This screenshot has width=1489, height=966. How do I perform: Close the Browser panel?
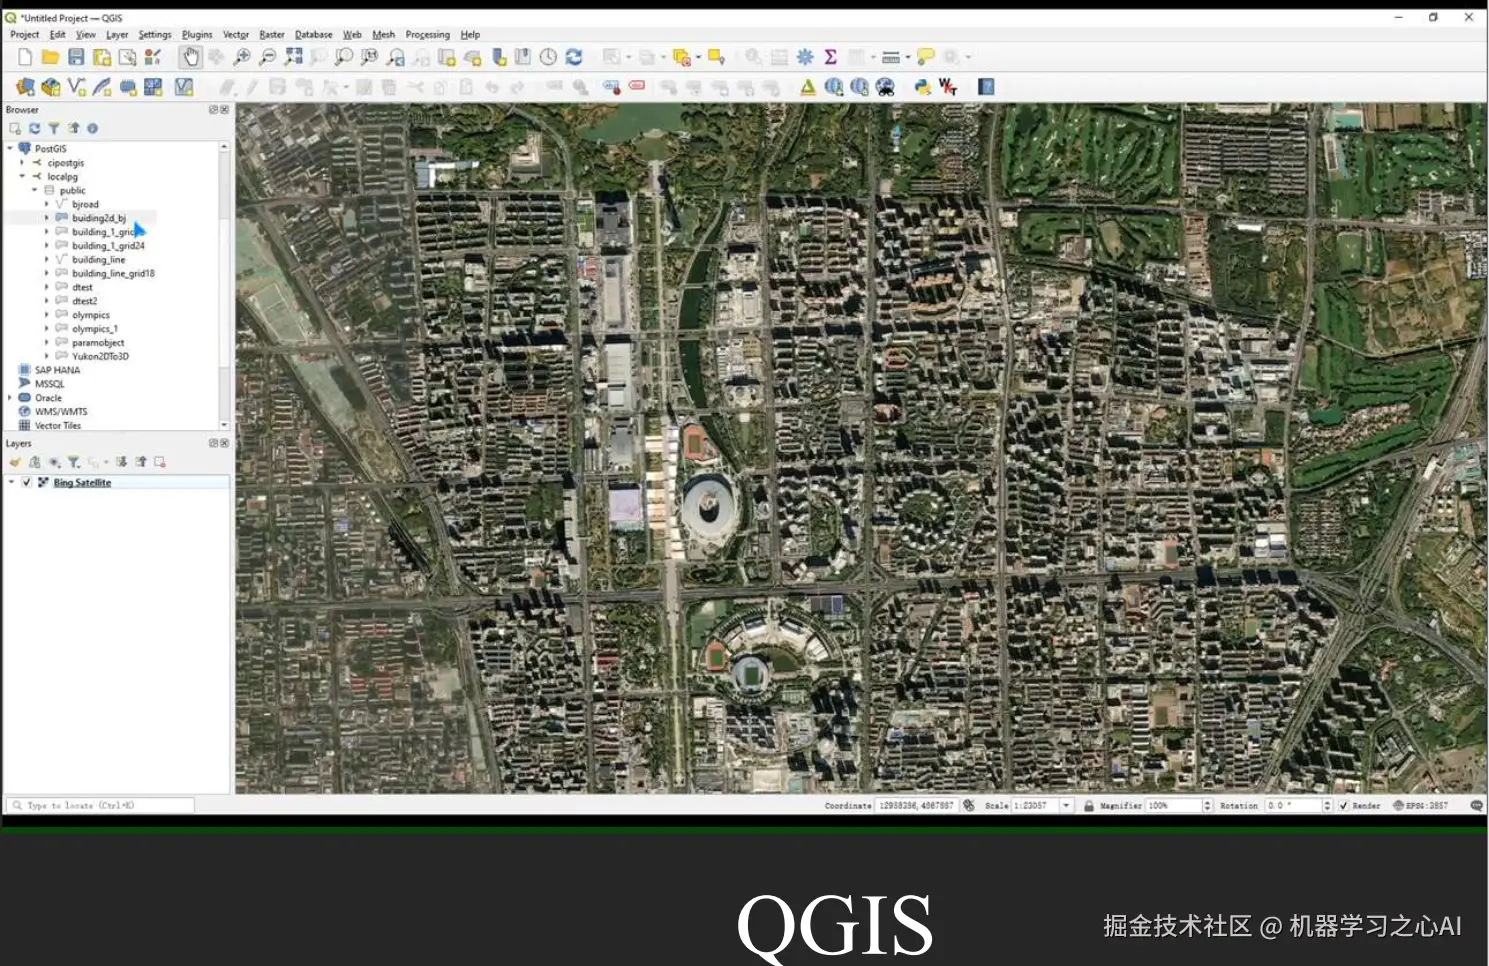(225, 109)
